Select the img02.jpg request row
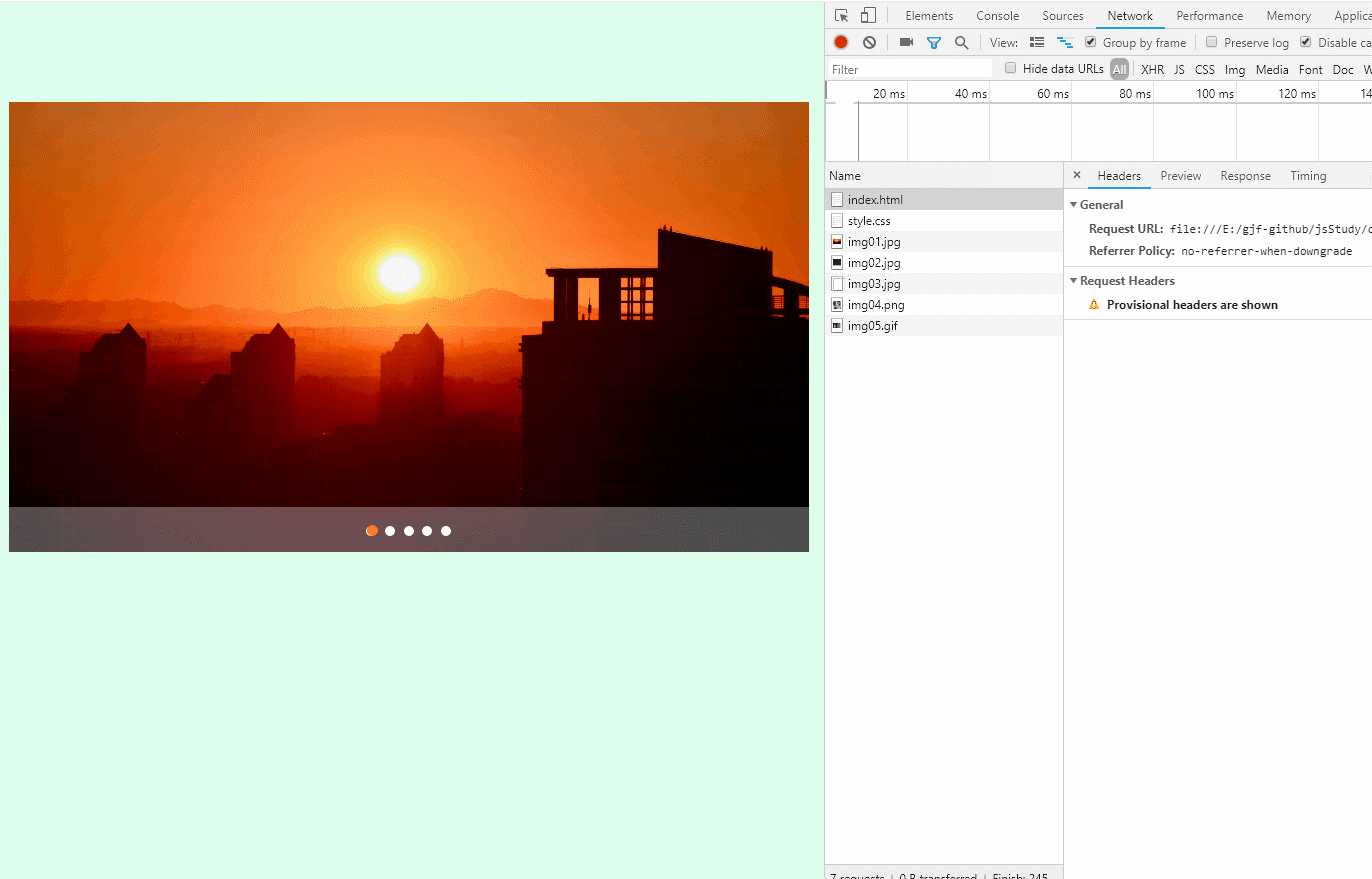Viewport: 1372px width, 879px height. (944, 263)
